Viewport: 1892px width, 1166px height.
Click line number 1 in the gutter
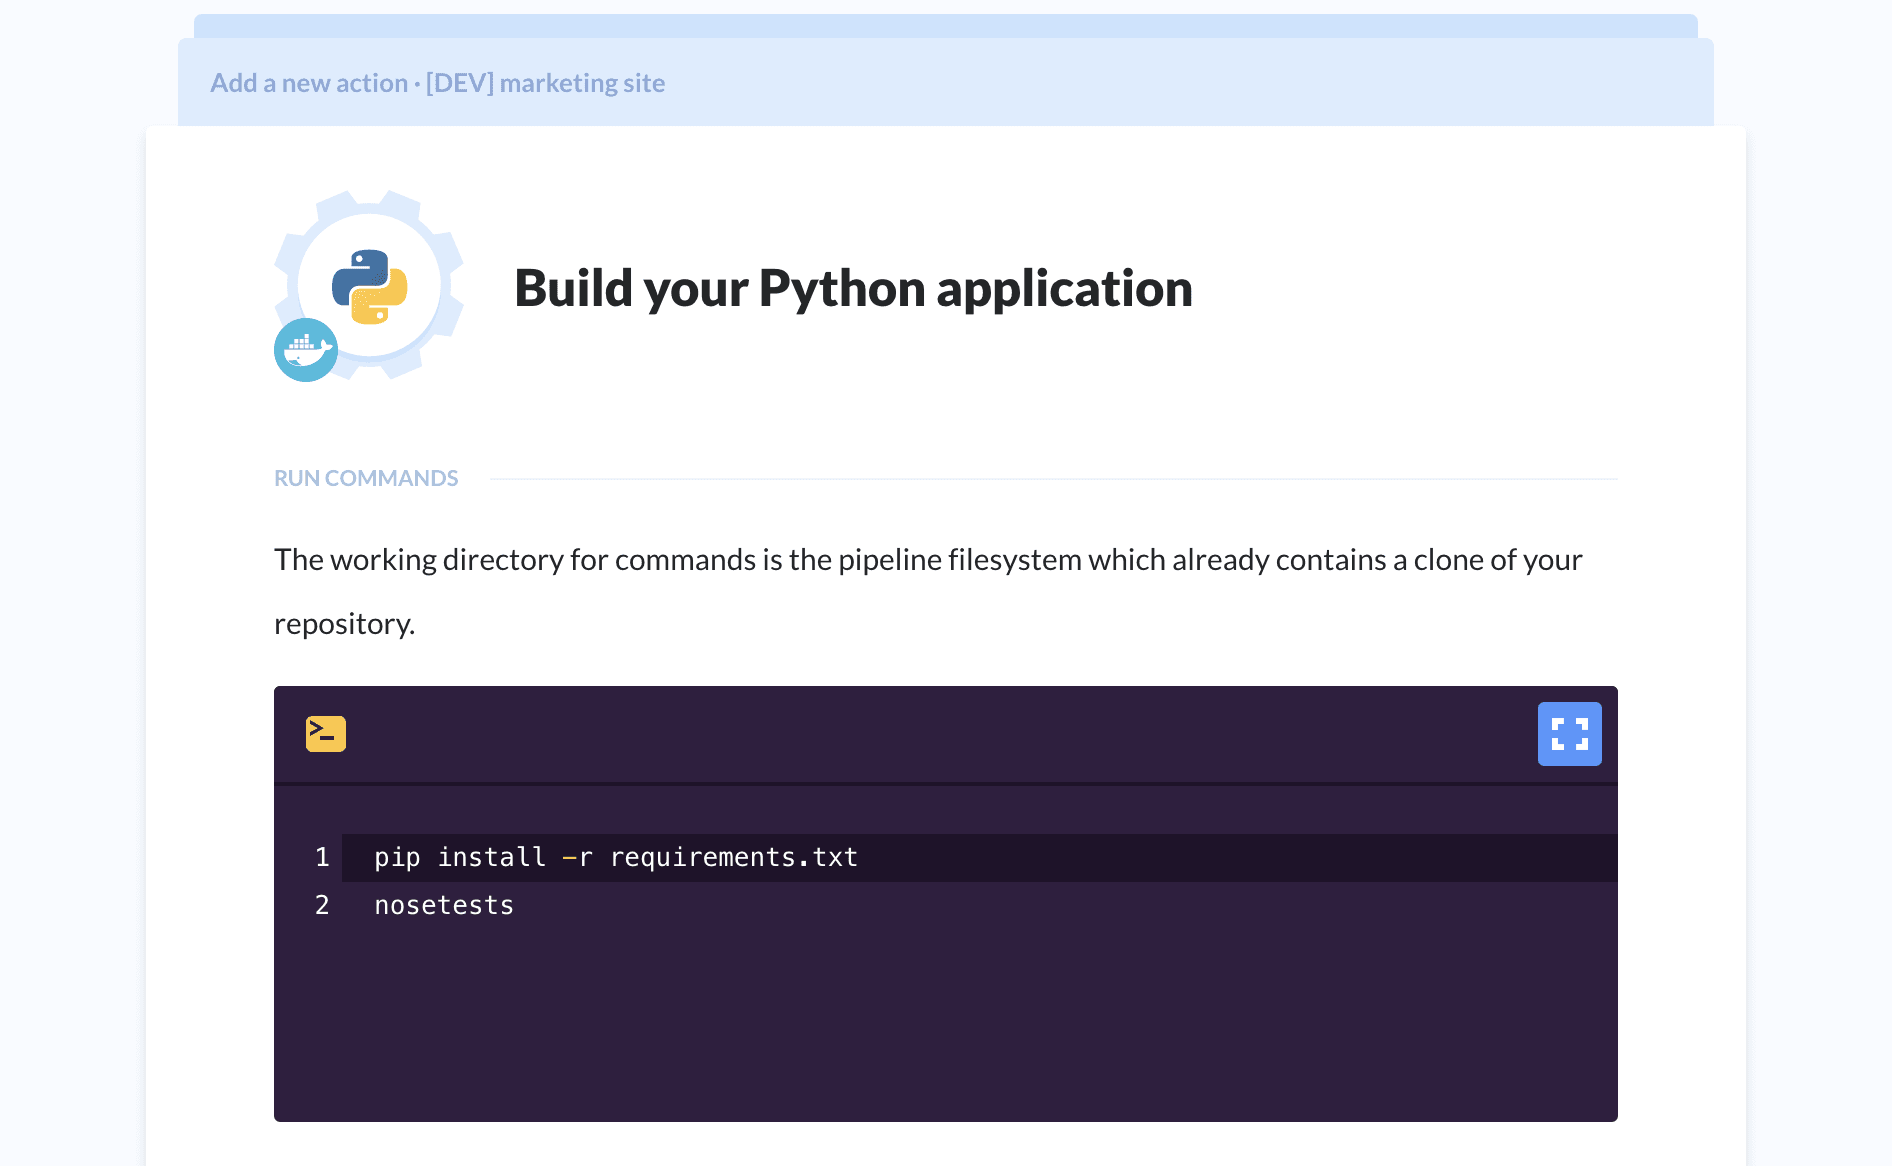322,857
